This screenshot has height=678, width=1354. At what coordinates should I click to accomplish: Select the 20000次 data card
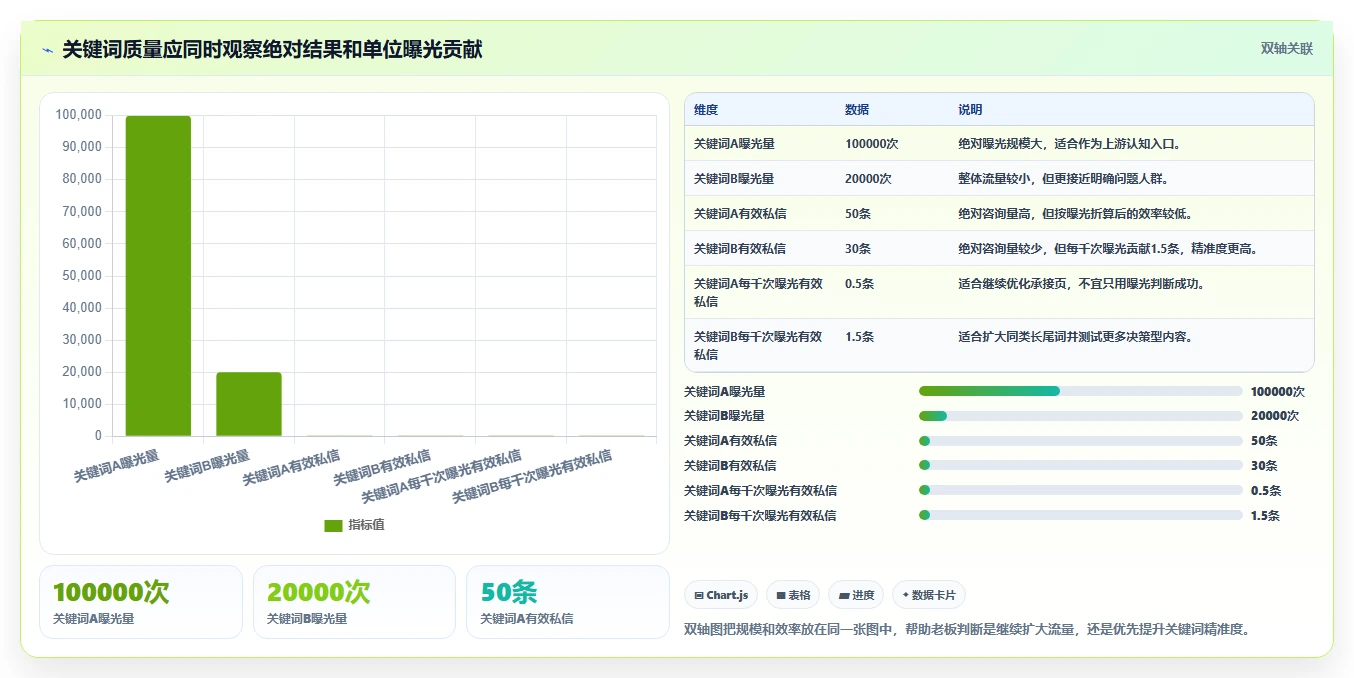tap(354, 602)
